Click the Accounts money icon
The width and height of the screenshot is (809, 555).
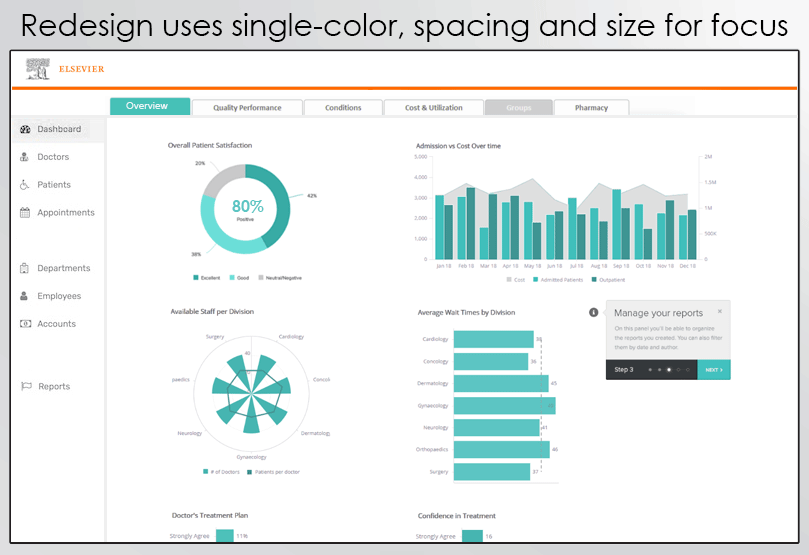25,324
